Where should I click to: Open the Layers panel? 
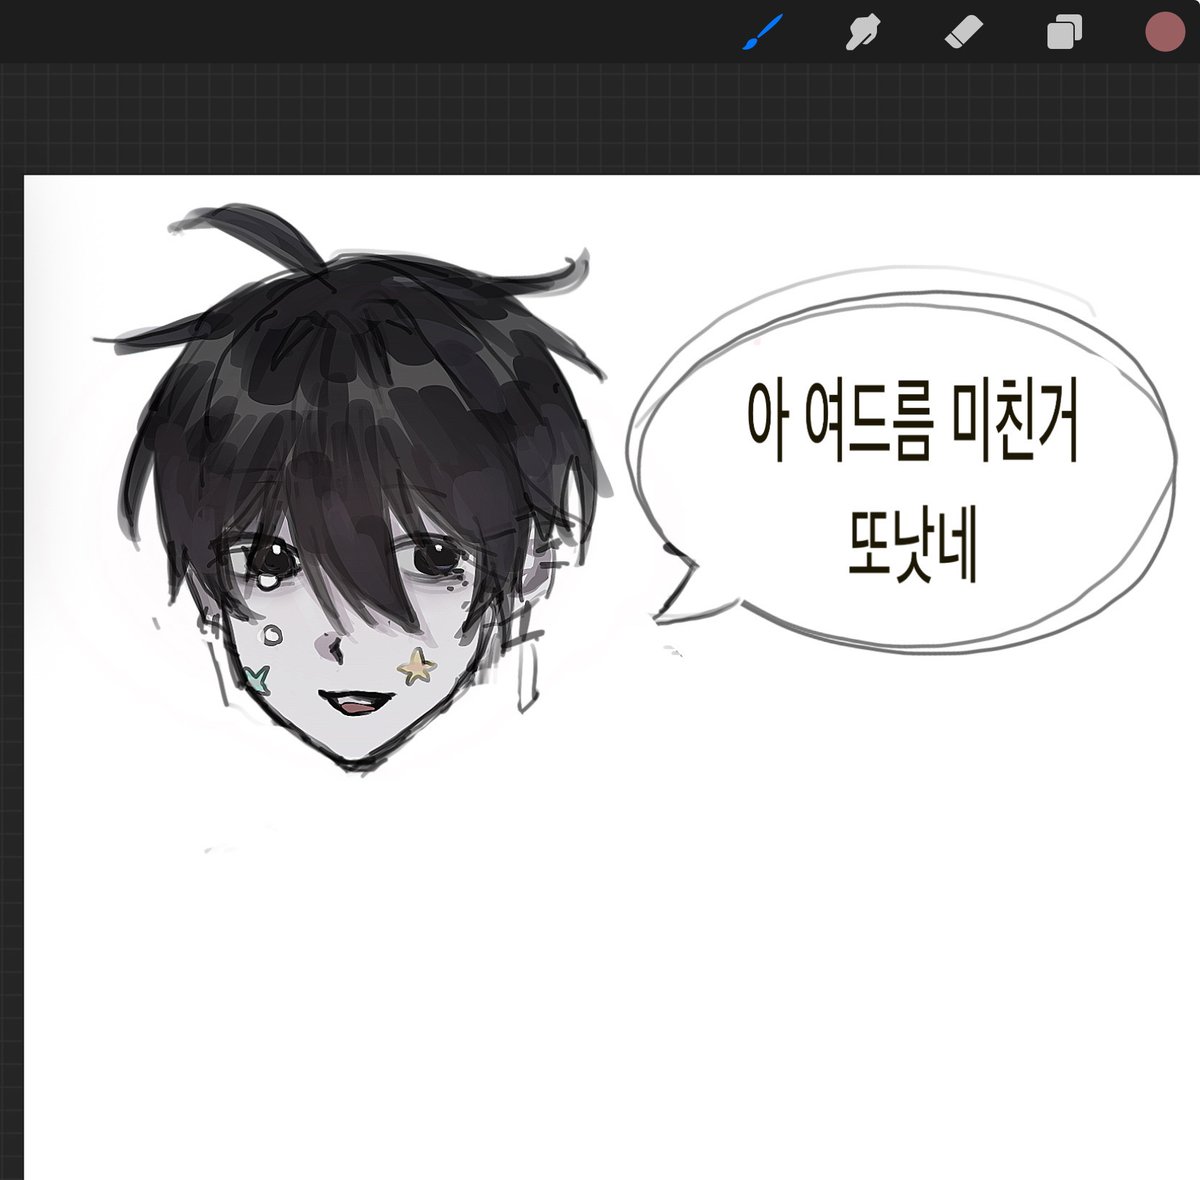pos(1064,33)
